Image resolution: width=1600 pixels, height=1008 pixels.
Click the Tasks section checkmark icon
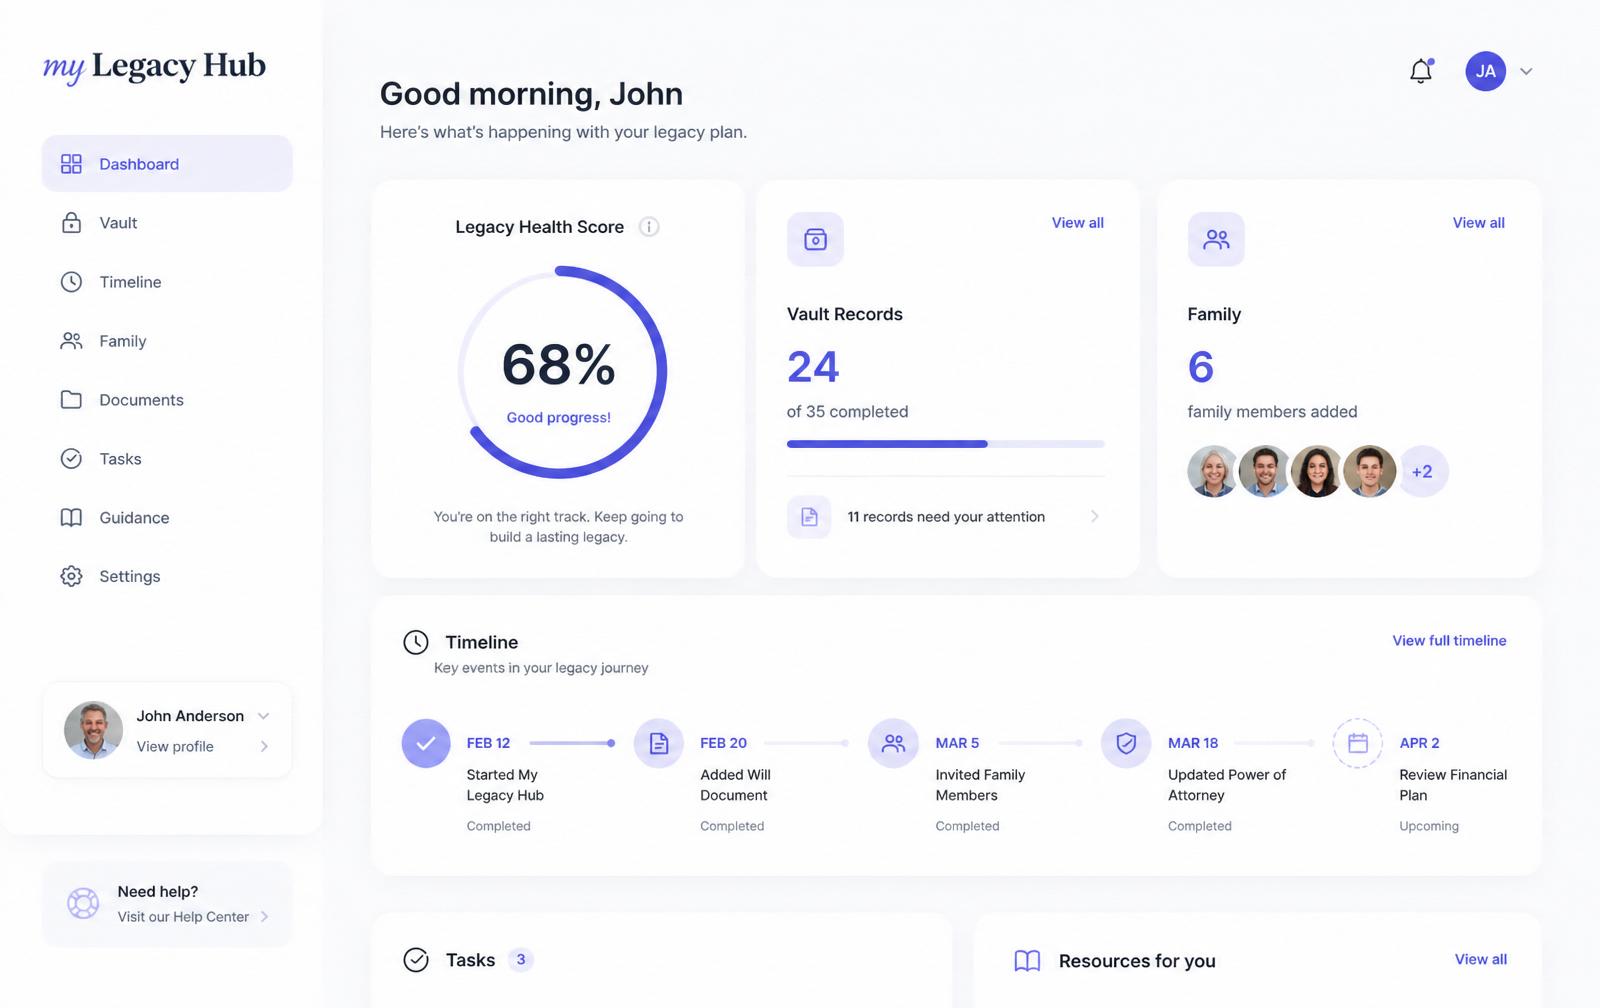point(416,960)
